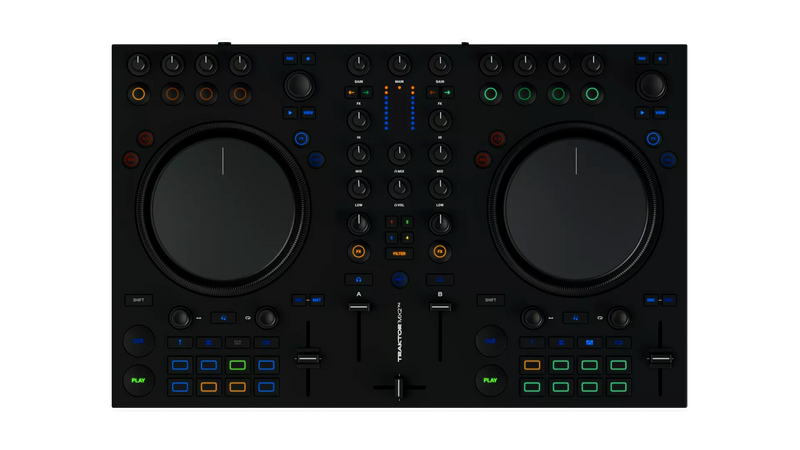Select mixer FX slot 3 blue button
The width and height of the screenshot is (800, 450).
tap(392, 238)
